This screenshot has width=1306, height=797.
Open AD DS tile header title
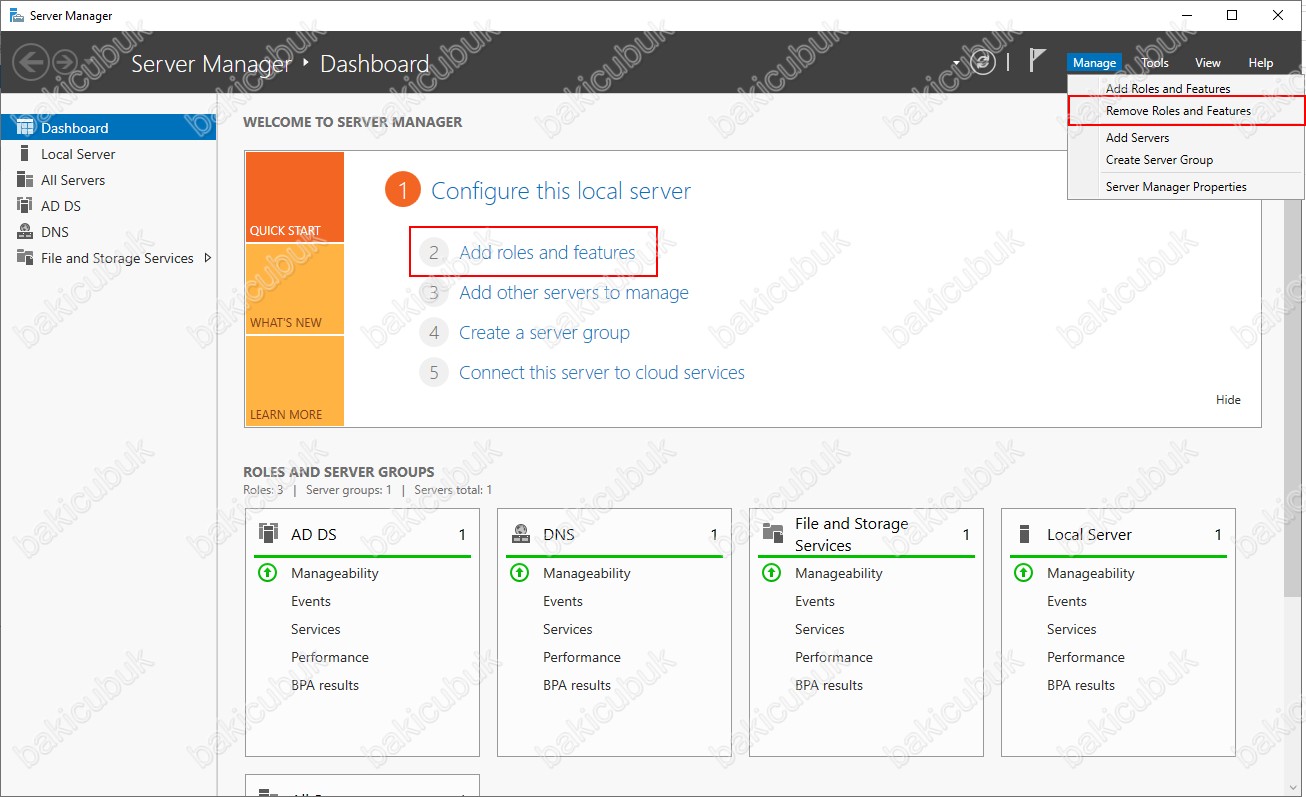[x=314, y=535]
